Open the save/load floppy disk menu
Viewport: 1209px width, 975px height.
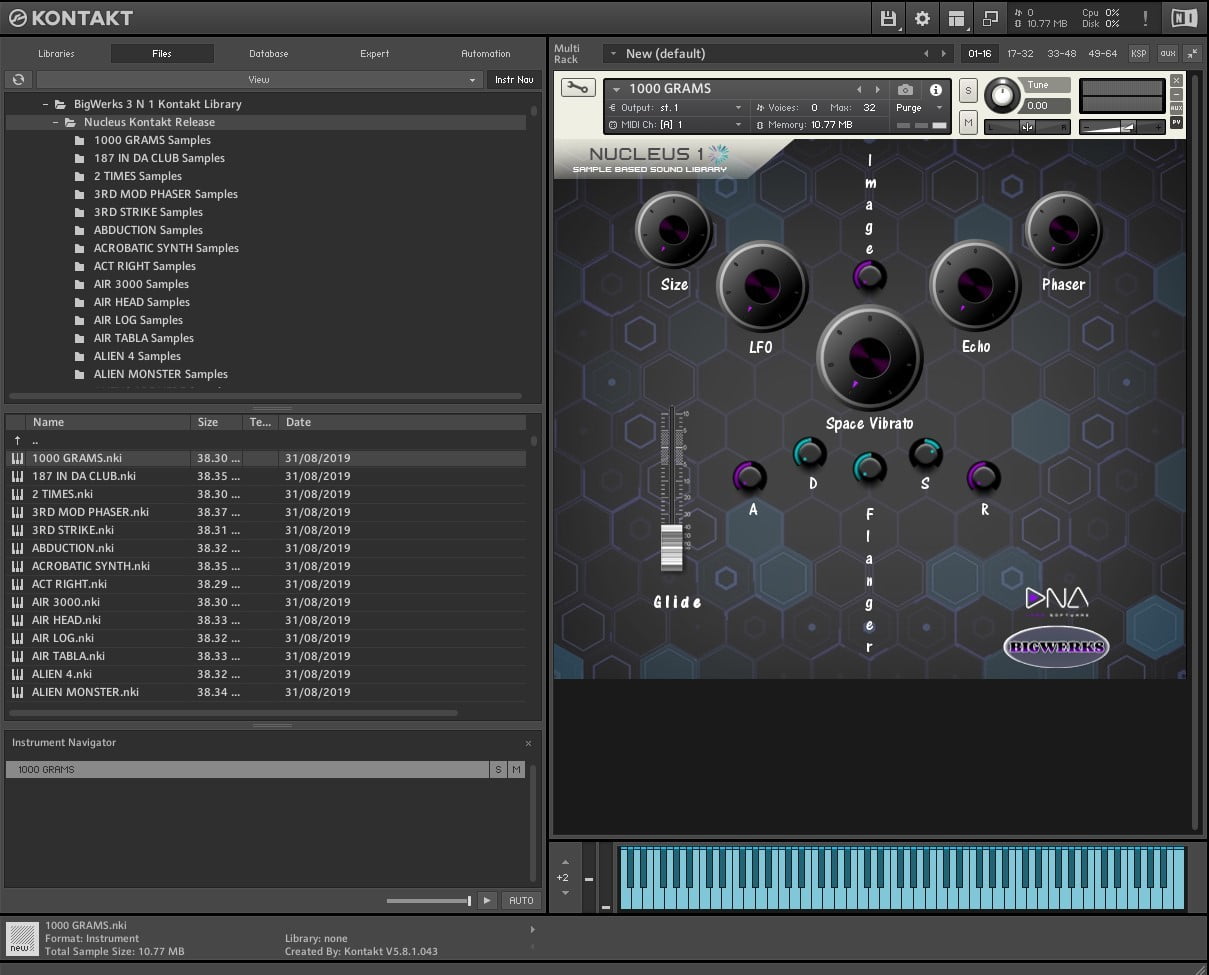tap(887, 18)
